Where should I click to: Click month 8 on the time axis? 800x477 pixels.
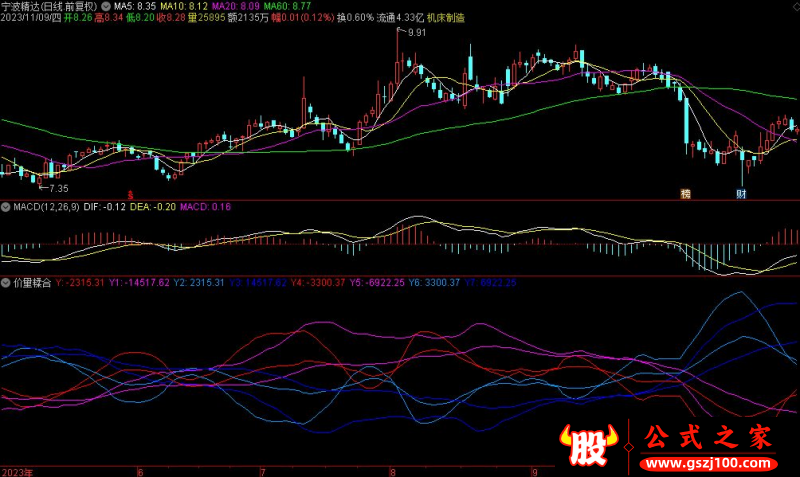click(393, 470)
